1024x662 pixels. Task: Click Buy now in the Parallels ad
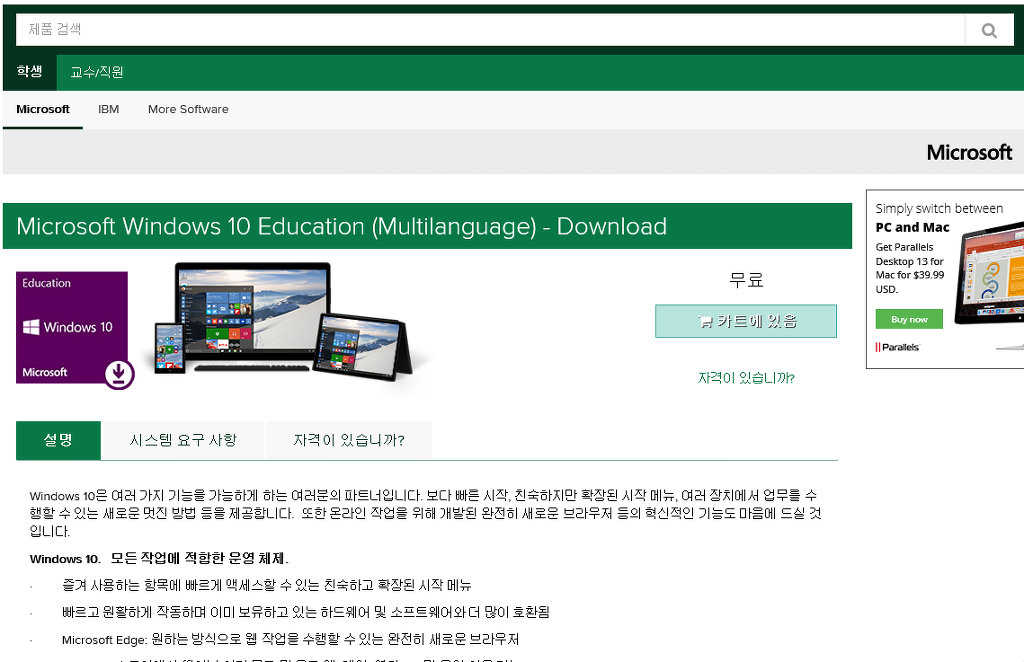point(909,319)
